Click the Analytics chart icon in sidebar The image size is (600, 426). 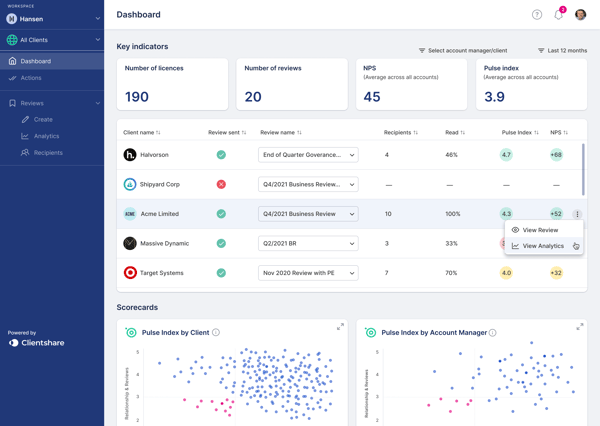(25, 136)
